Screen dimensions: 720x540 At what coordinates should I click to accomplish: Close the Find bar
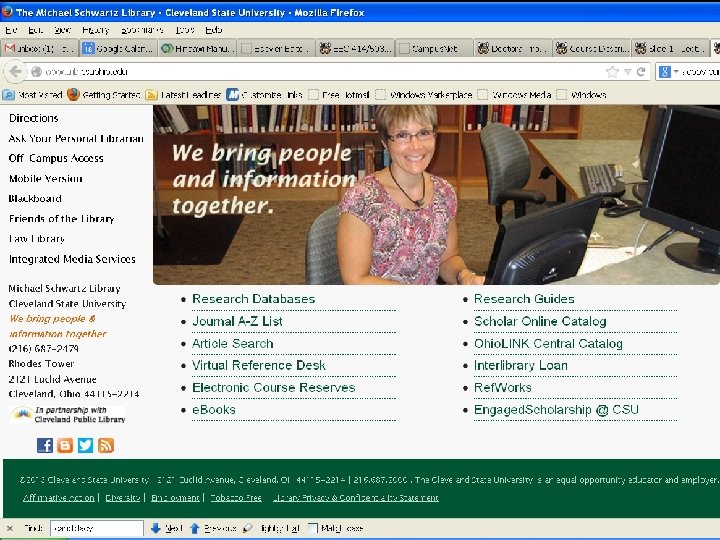point(10,529)
